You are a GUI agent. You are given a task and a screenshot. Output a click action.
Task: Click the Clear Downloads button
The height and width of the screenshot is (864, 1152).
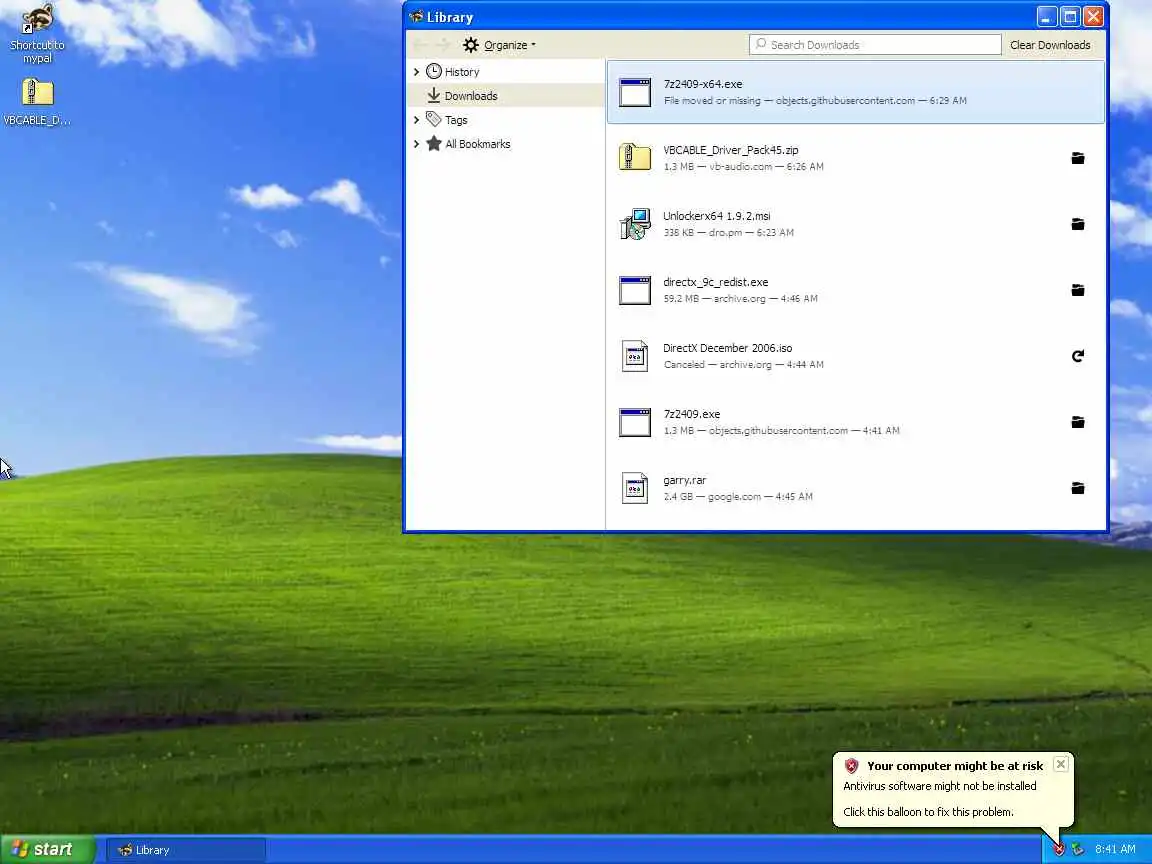click(1050, 45)
